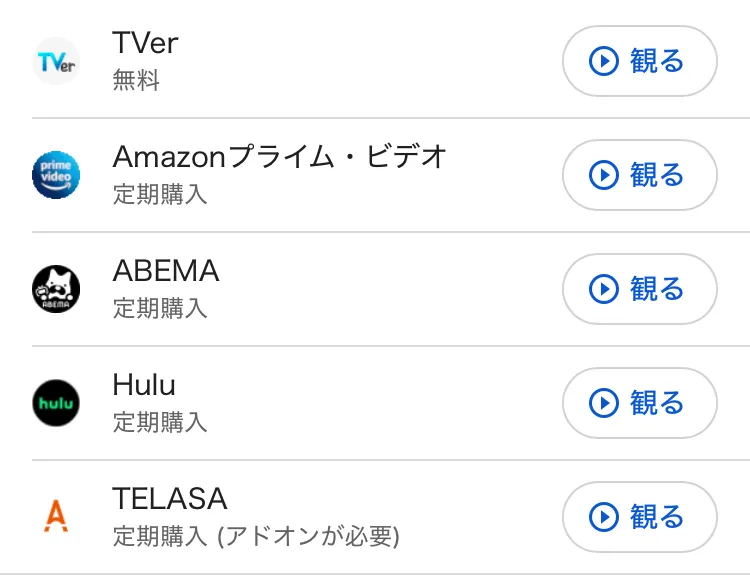Click the TVer logo icon
750x582 pixels.
point(56,62)
